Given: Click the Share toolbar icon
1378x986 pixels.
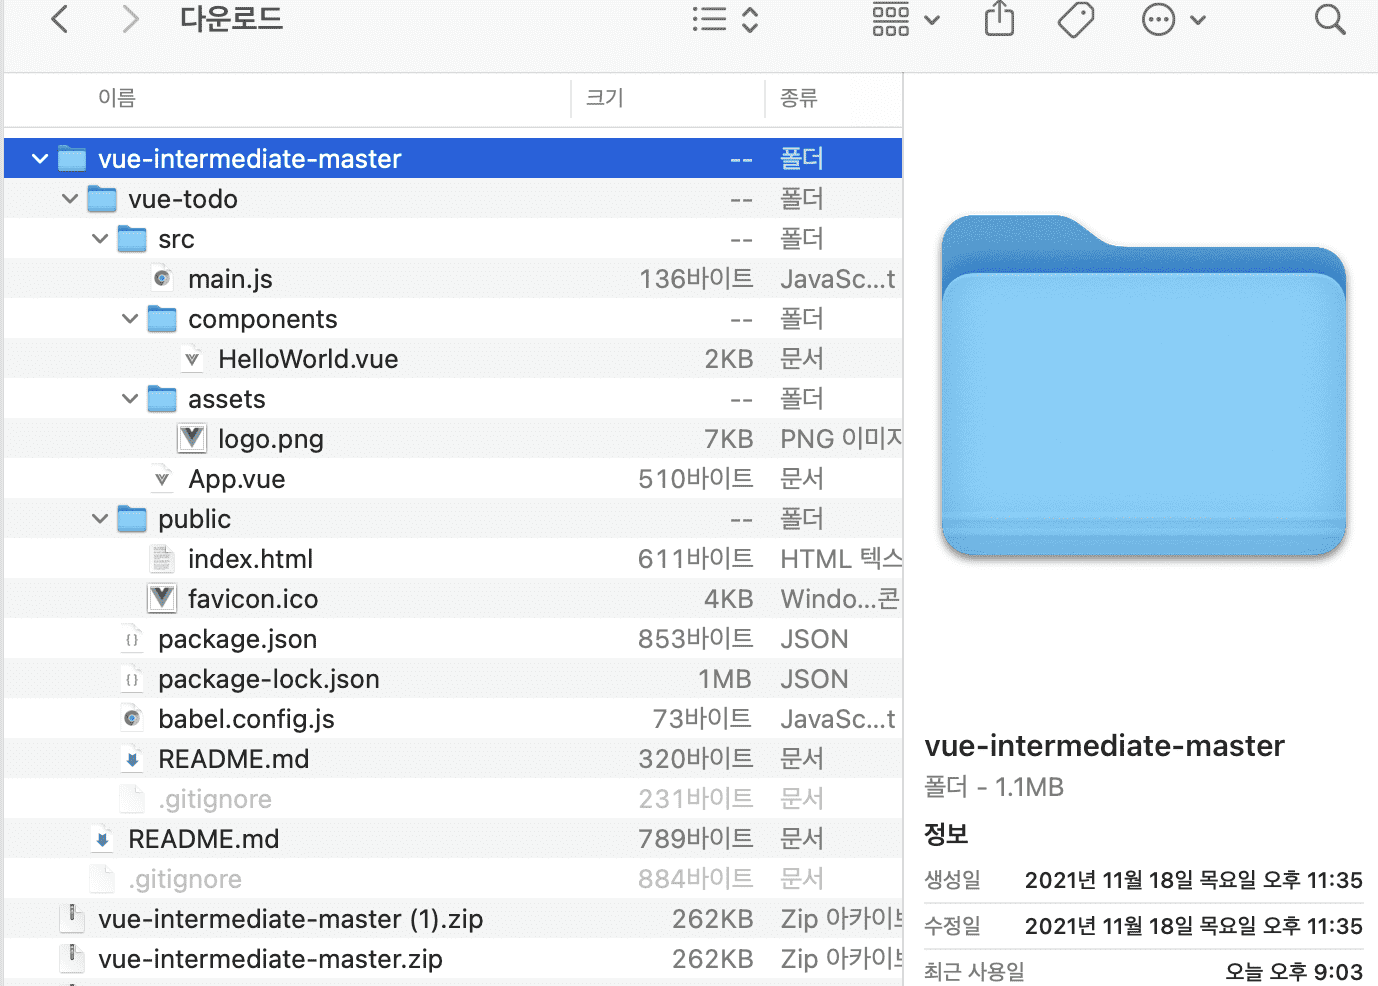Looking at the screenshot, I should point(999,19).
